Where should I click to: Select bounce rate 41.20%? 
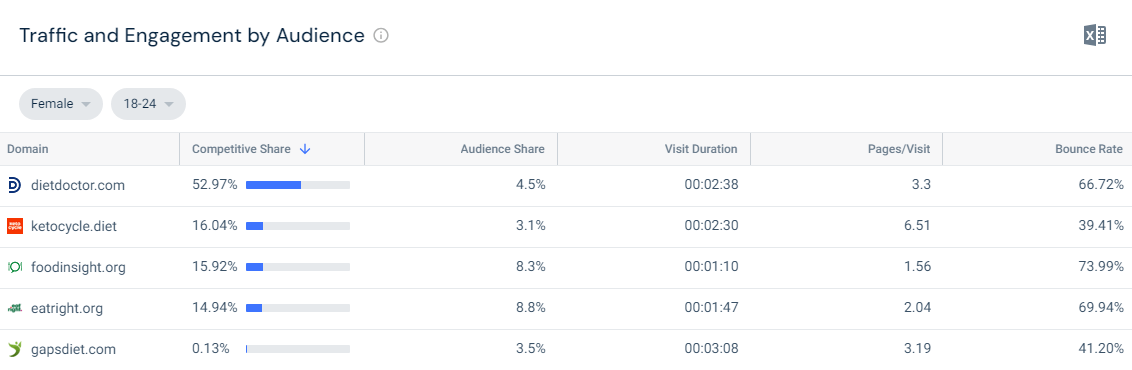pos(1101,350)
